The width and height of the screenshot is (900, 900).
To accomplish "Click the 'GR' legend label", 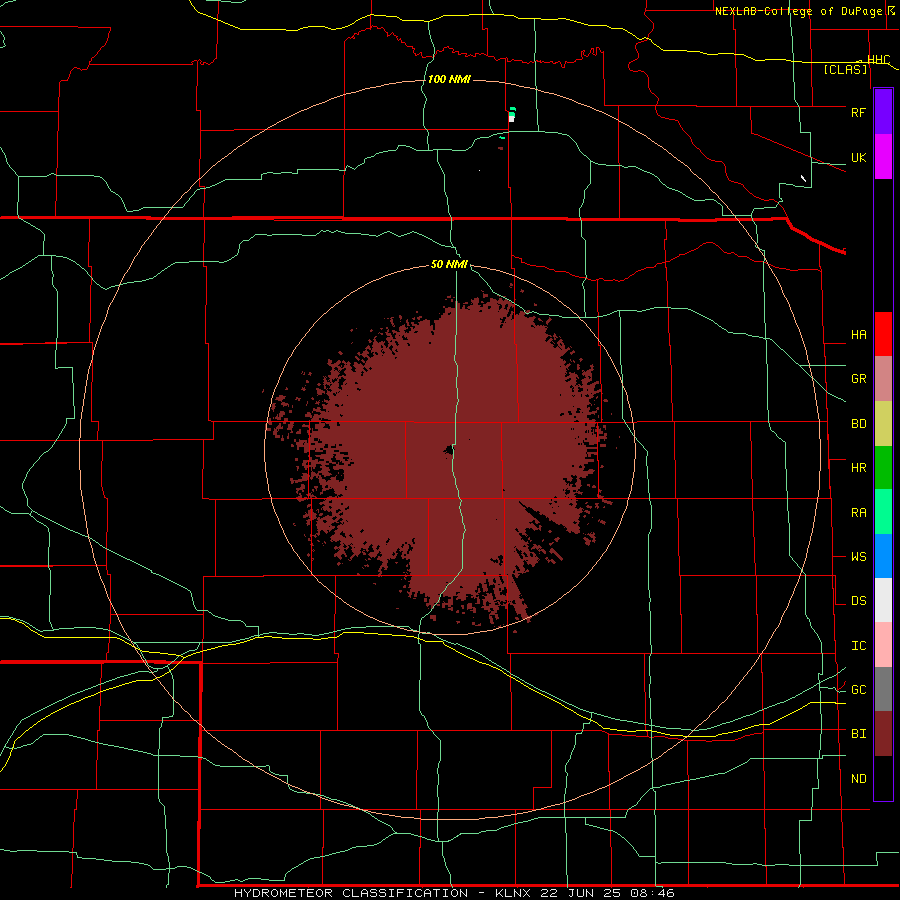I will tap(858, 379).
